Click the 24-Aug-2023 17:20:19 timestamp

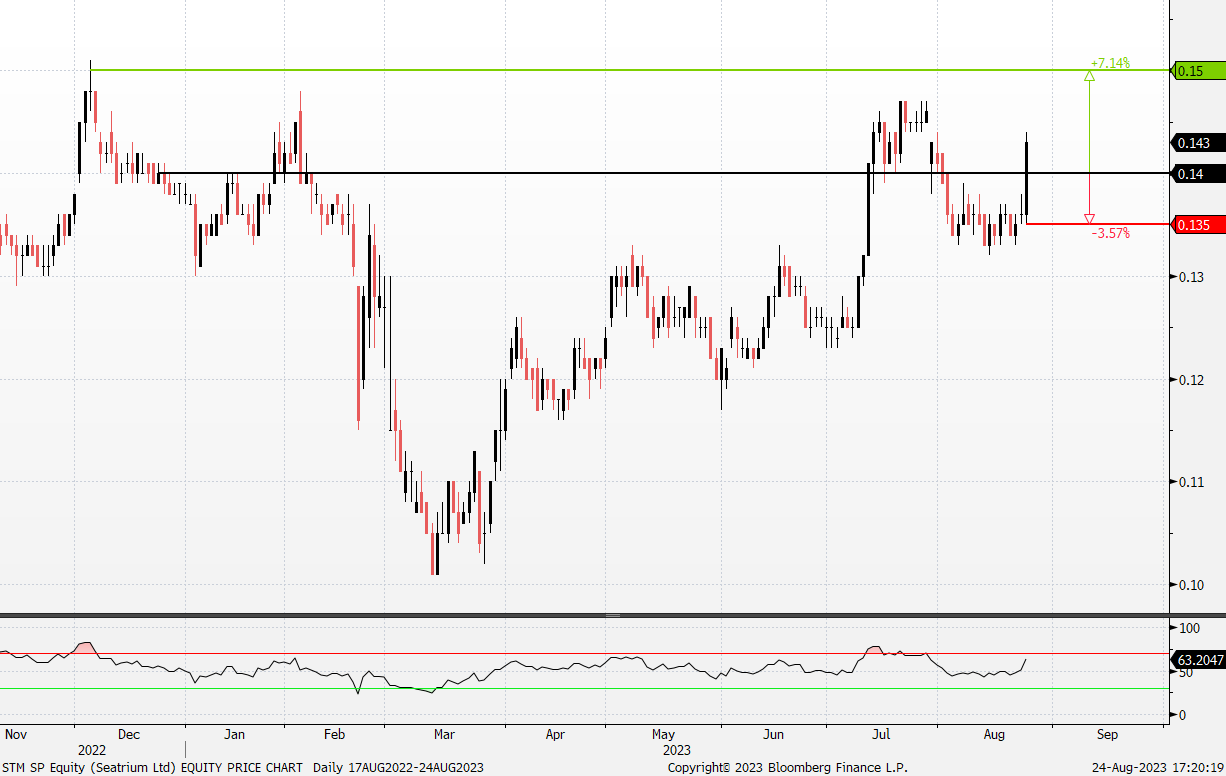(x=1158, y=767)
